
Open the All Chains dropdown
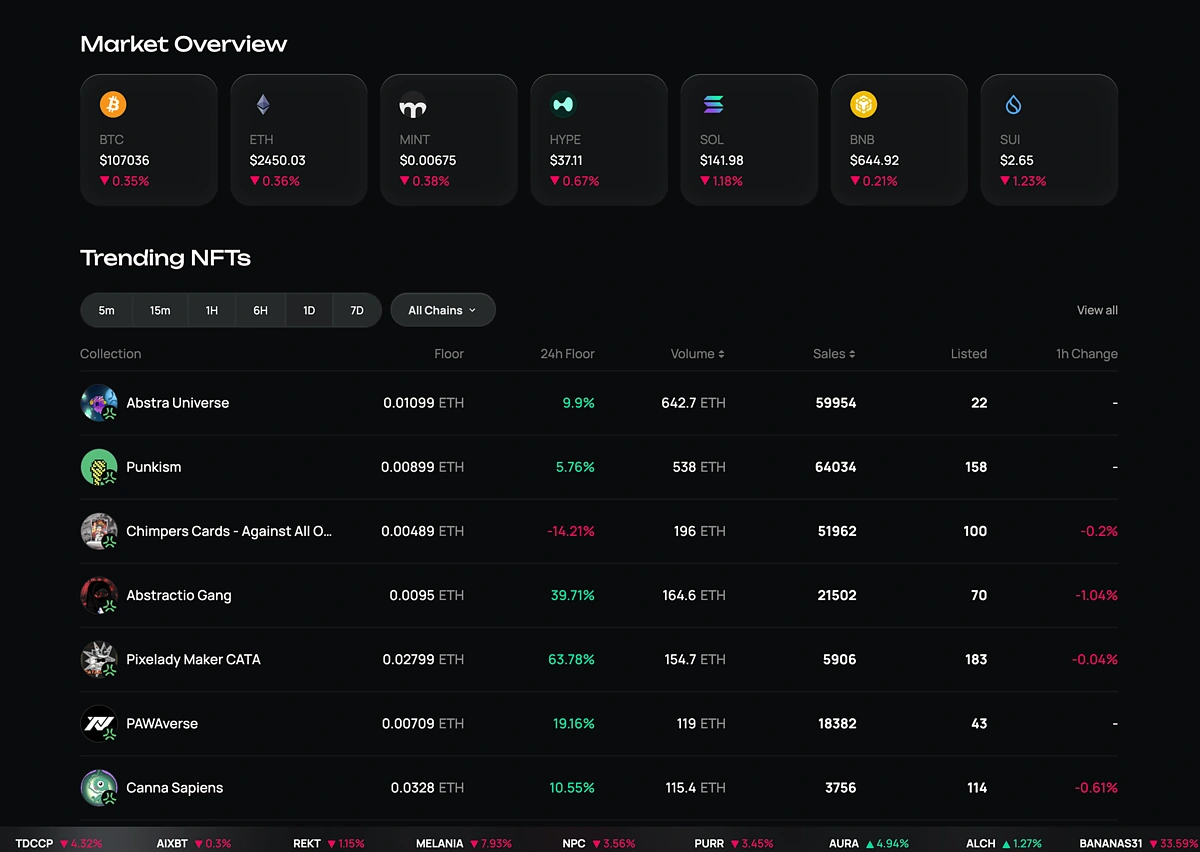(443, 310)
